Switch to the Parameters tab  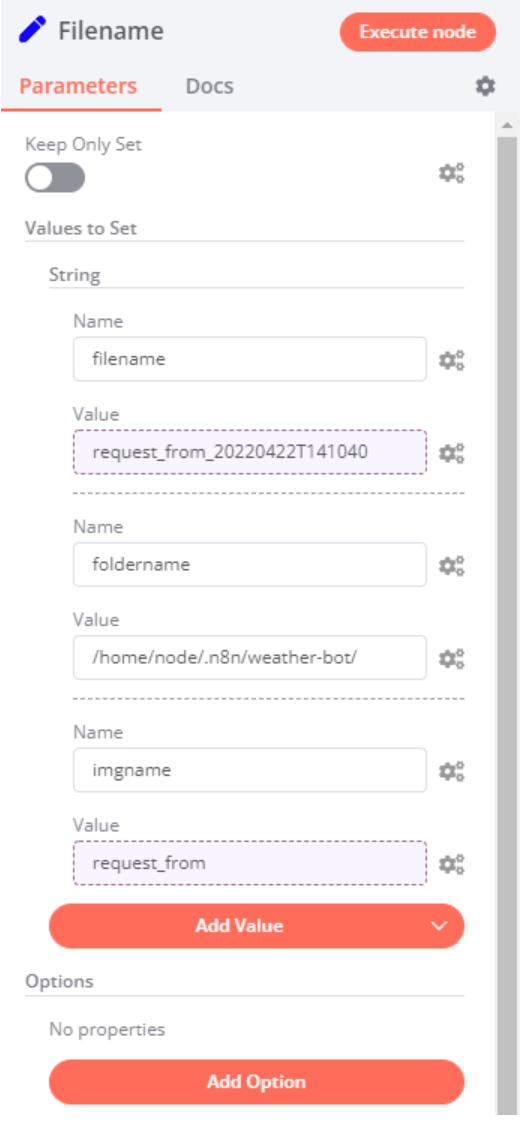pos(78,86)
